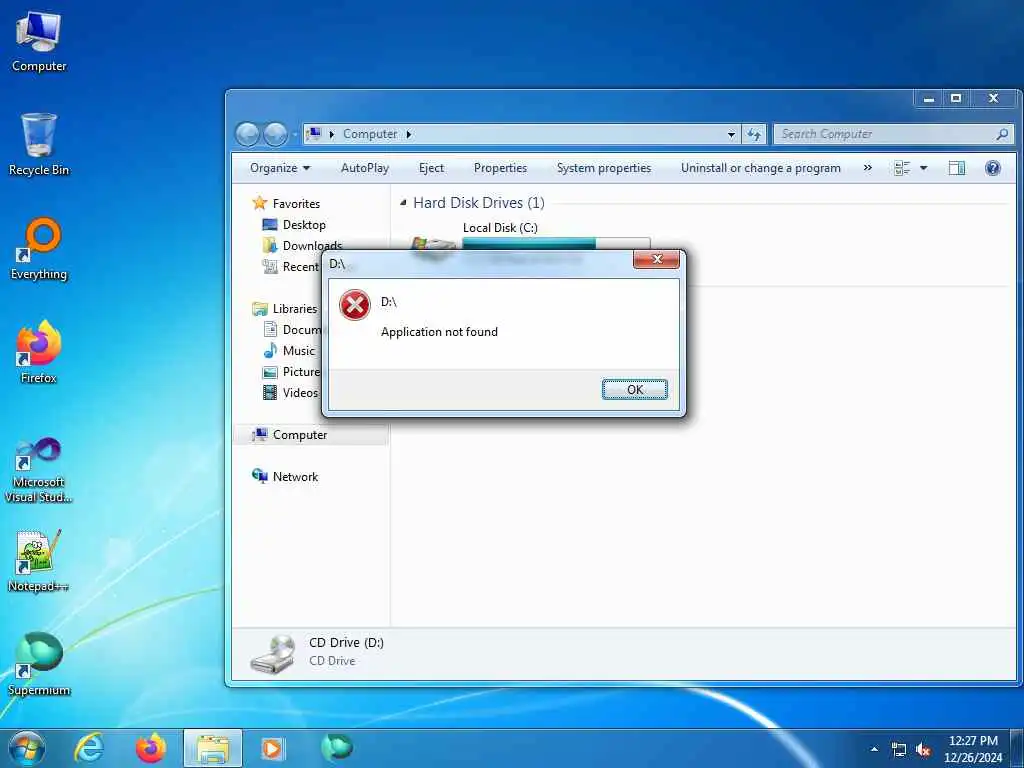1024x768 pixels.
Task: Launch the Firefox desktop shortcut
Action: [39, 353]
